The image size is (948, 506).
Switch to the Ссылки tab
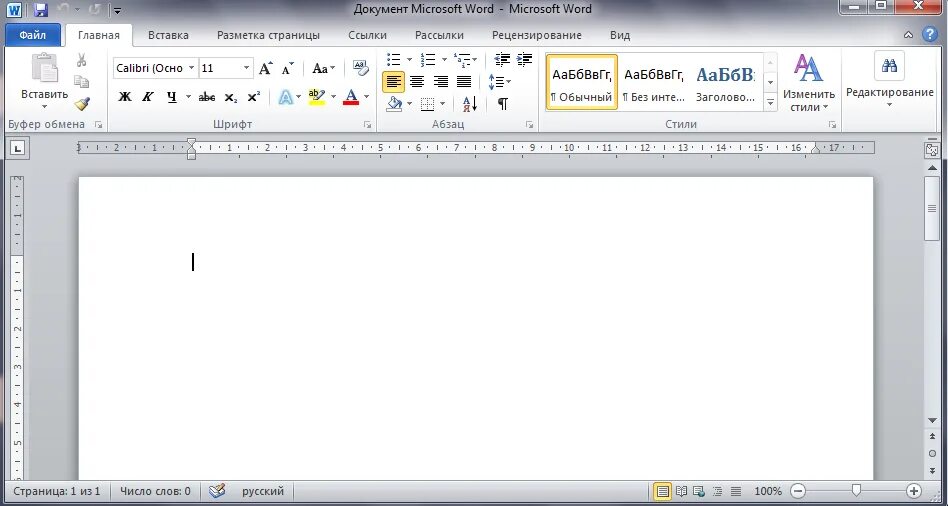pyautogui.click(x=368, y=35)
